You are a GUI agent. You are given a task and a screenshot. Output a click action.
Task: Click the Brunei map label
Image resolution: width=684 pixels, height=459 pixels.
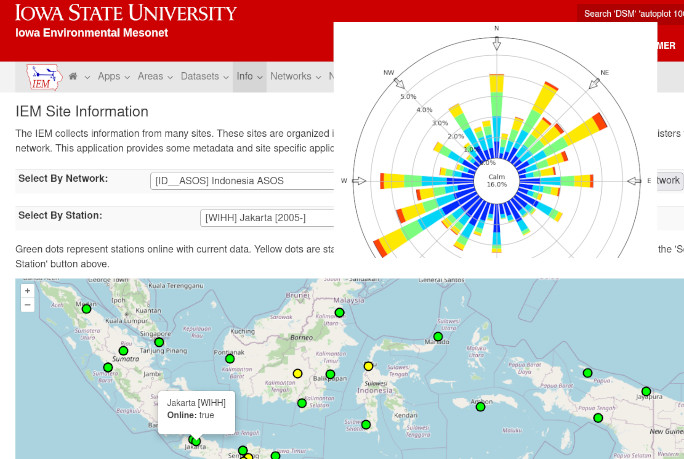pyautogui.click(x=298, y=295)
